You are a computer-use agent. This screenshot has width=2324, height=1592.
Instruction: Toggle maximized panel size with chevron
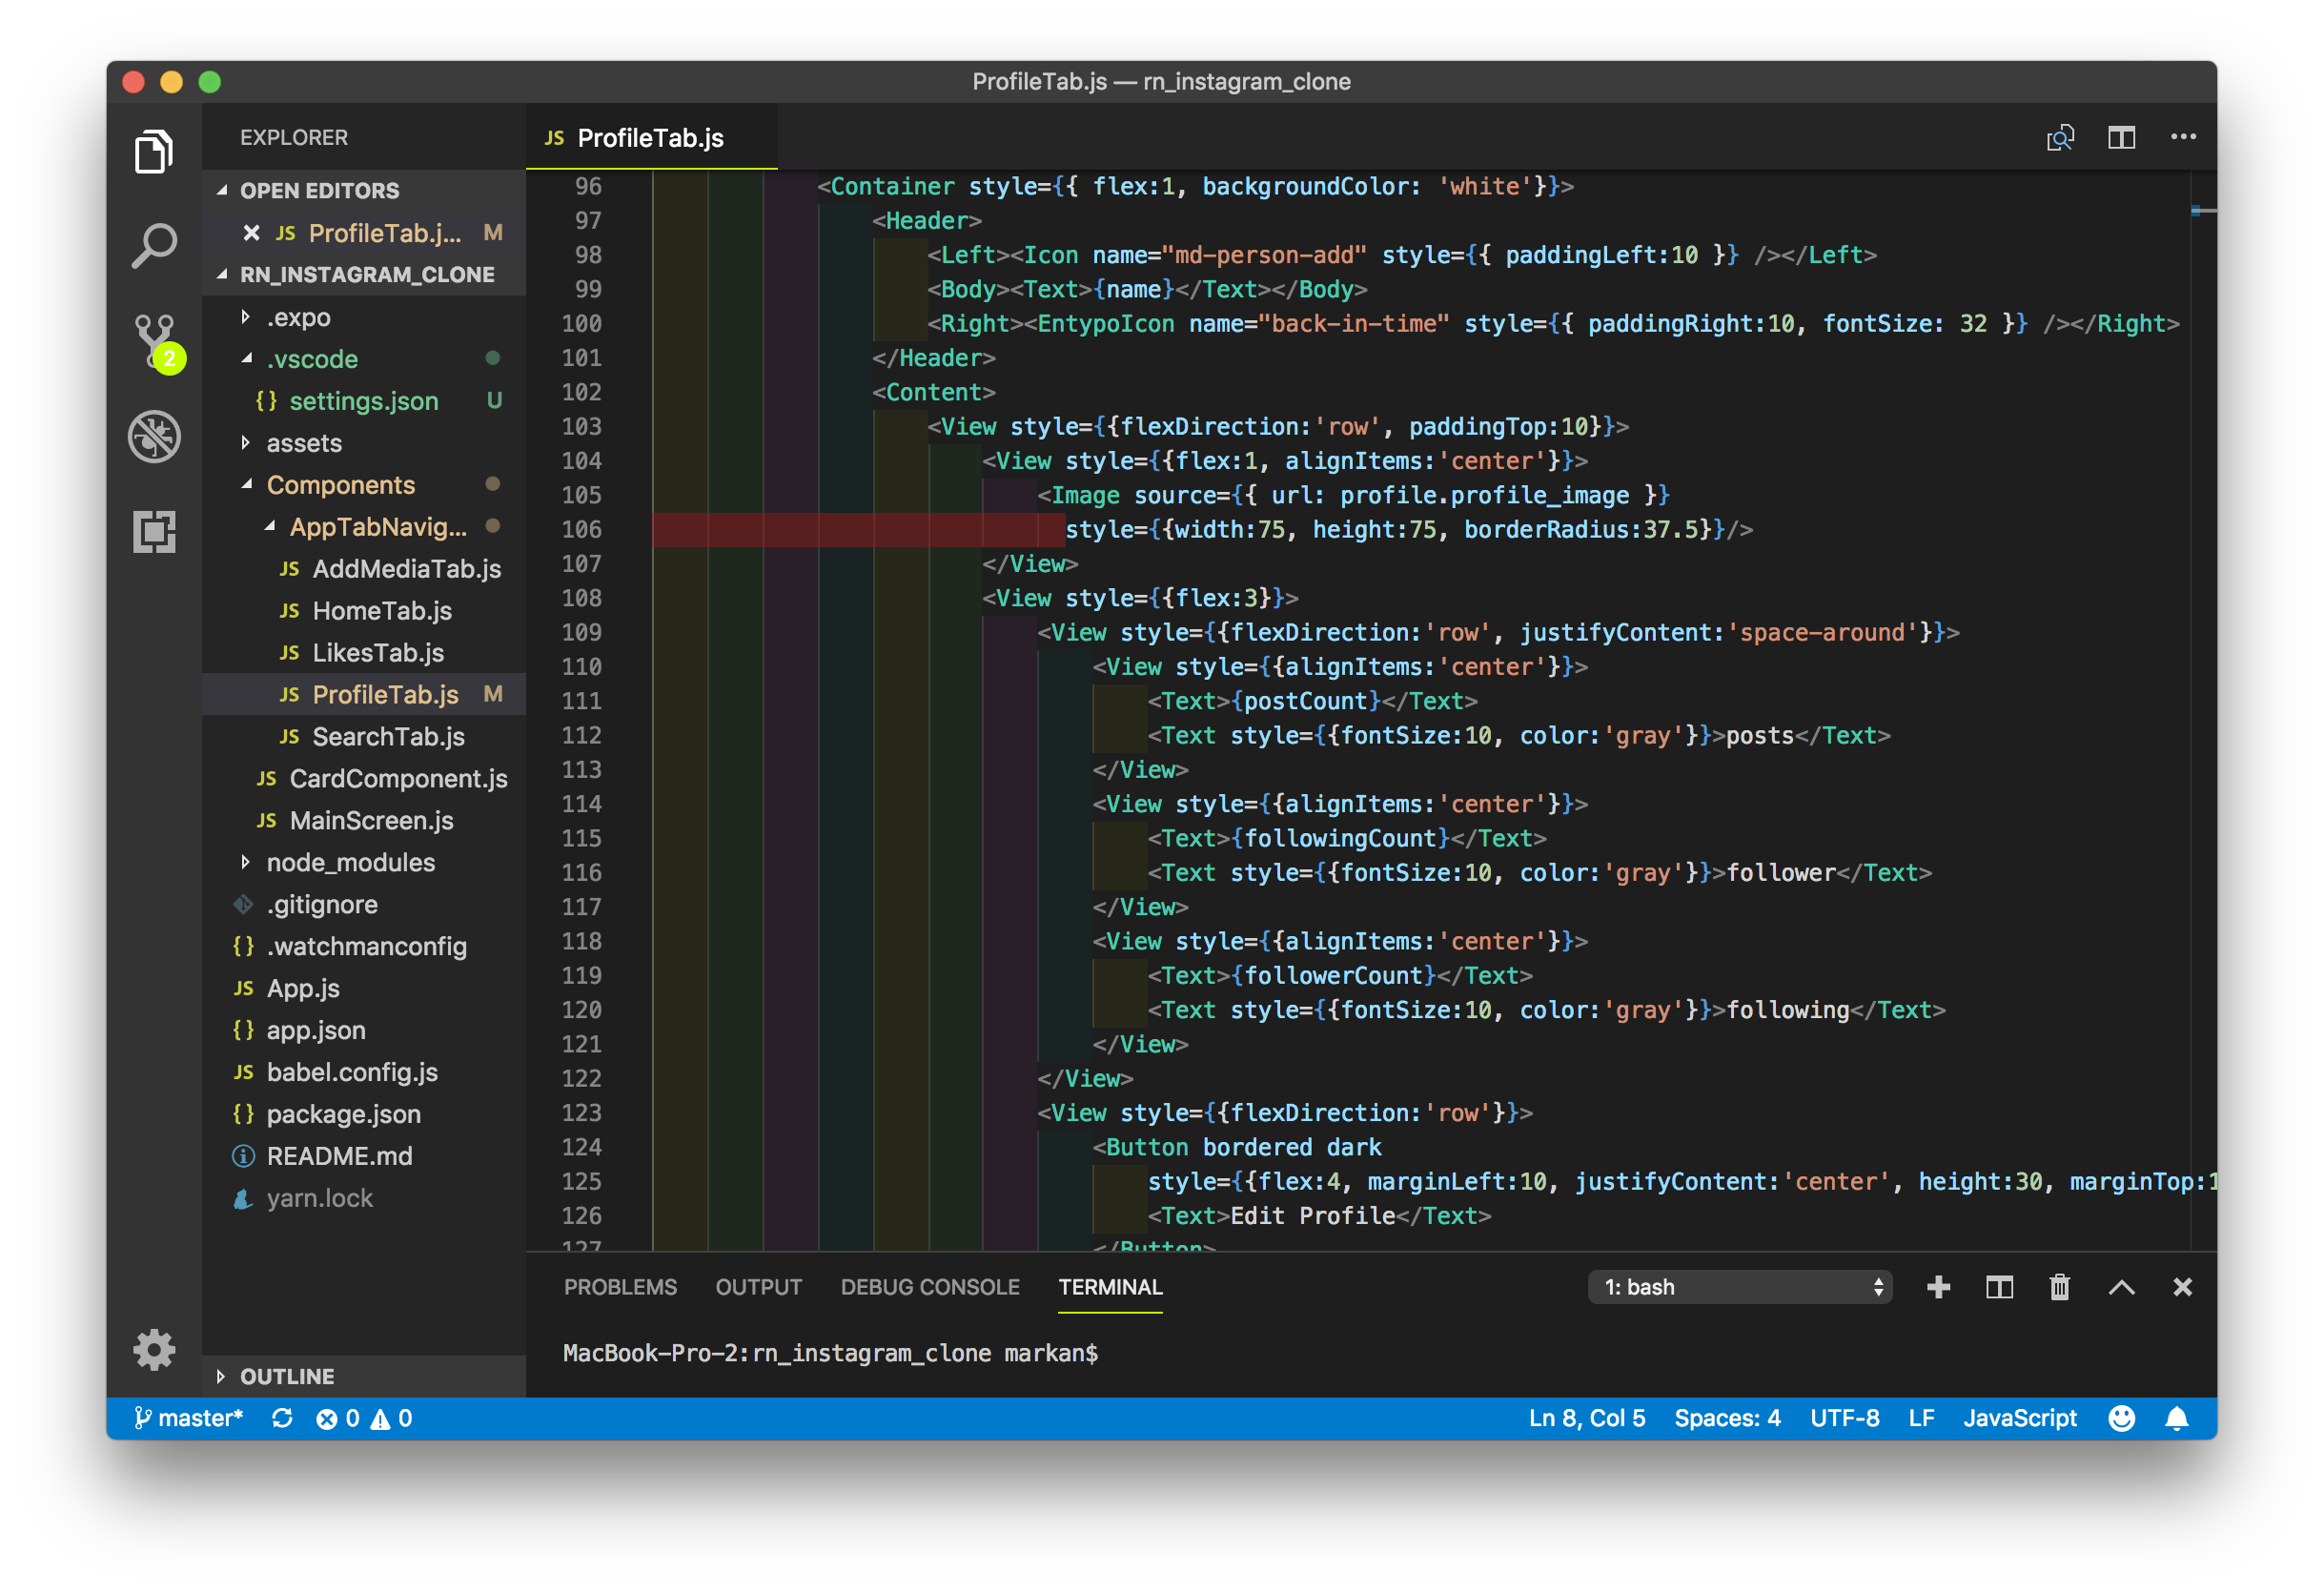point(2121,1287)
